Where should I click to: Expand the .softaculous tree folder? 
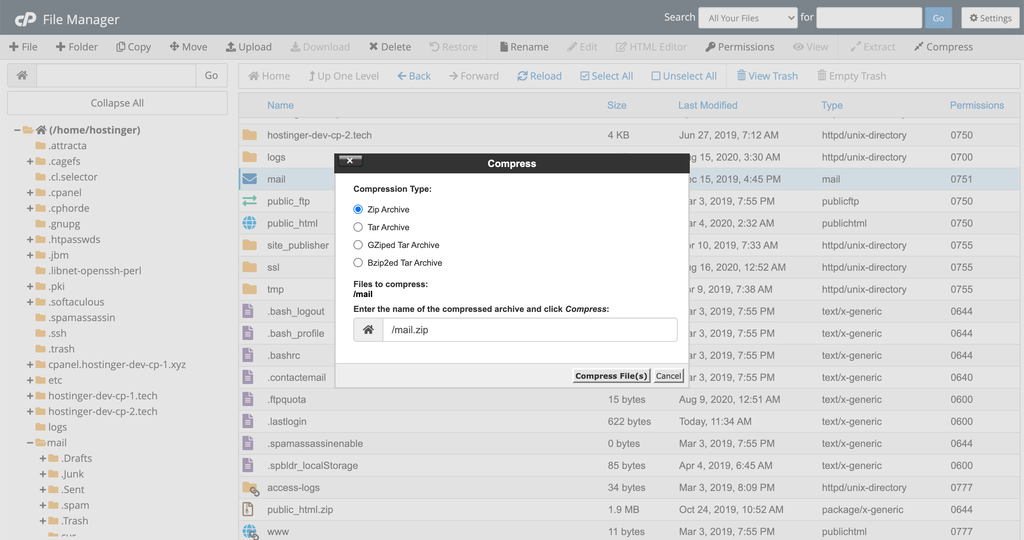(30, 302)
